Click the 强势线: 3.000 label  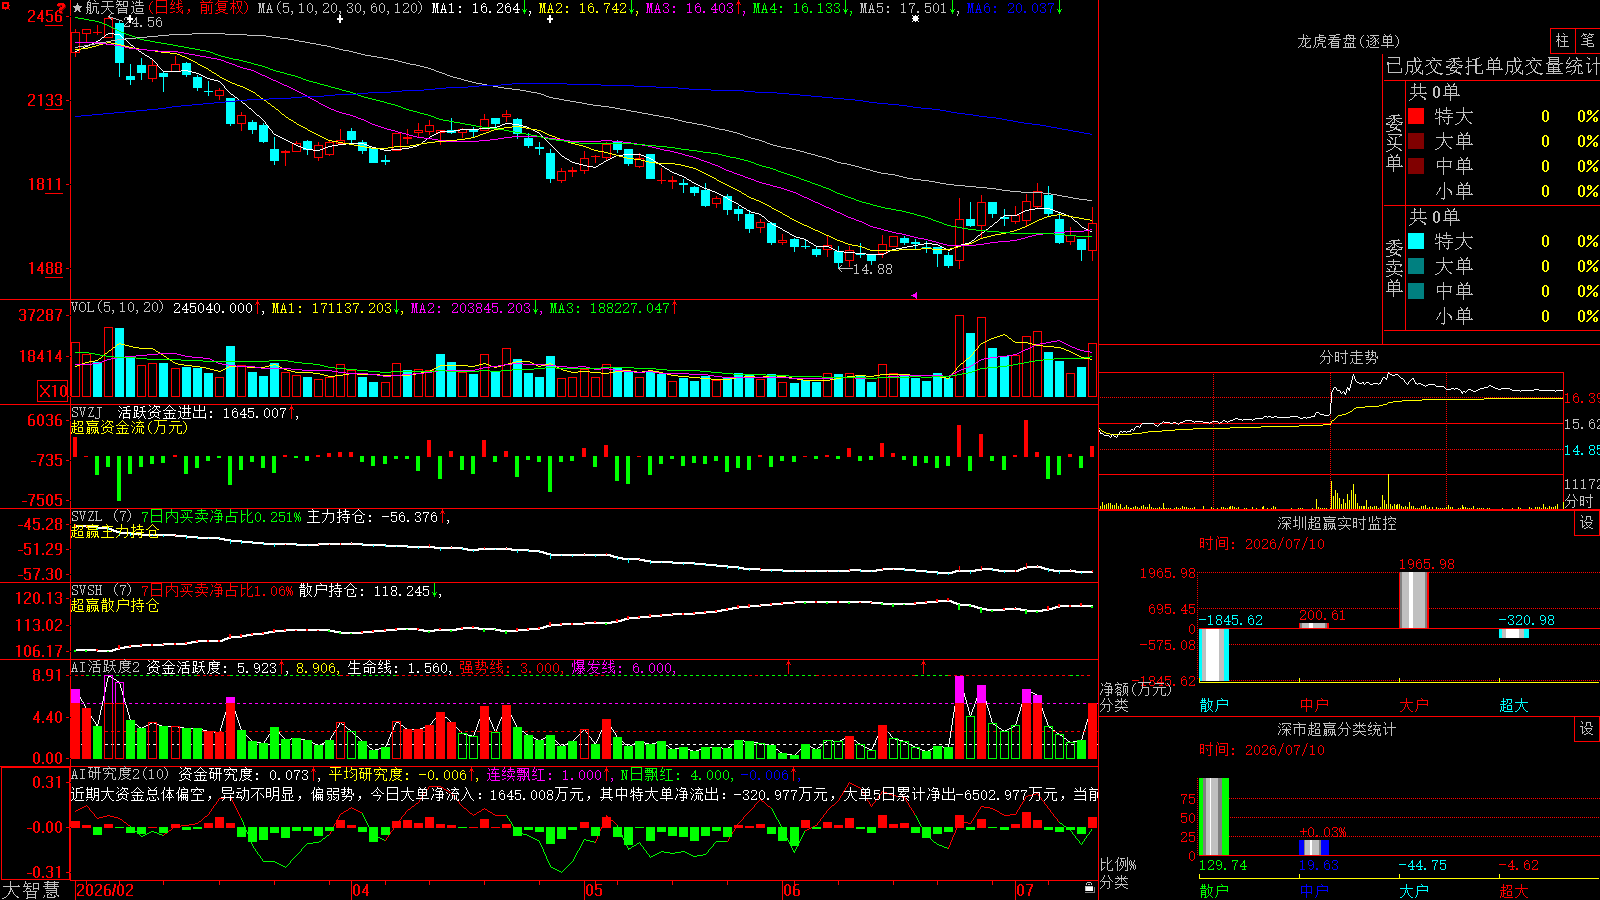click(x=510, y=668)
